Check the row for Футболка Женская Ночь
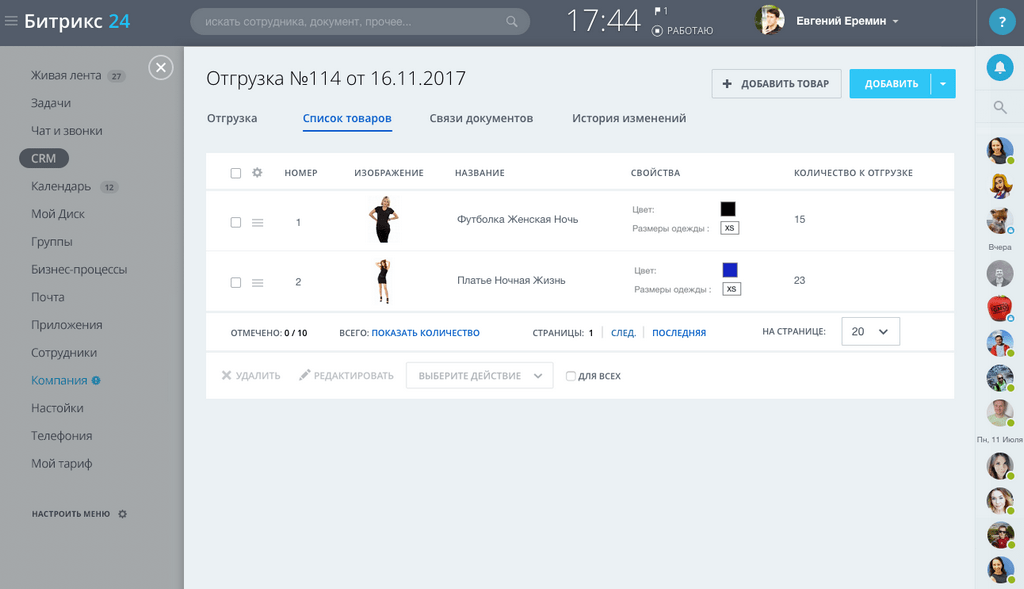 [236, 223]
